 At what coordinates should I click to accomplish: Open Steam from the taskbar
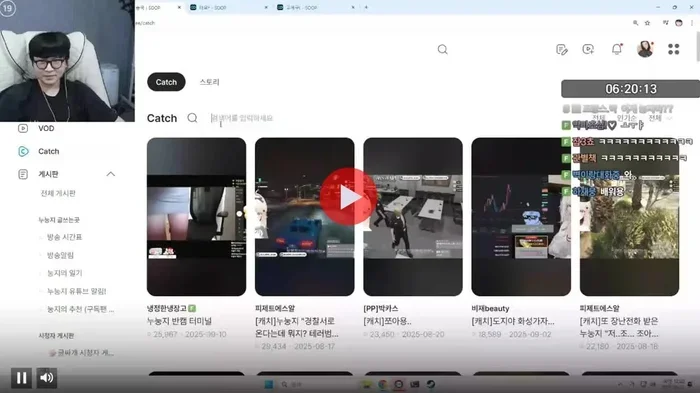(431, 385)
